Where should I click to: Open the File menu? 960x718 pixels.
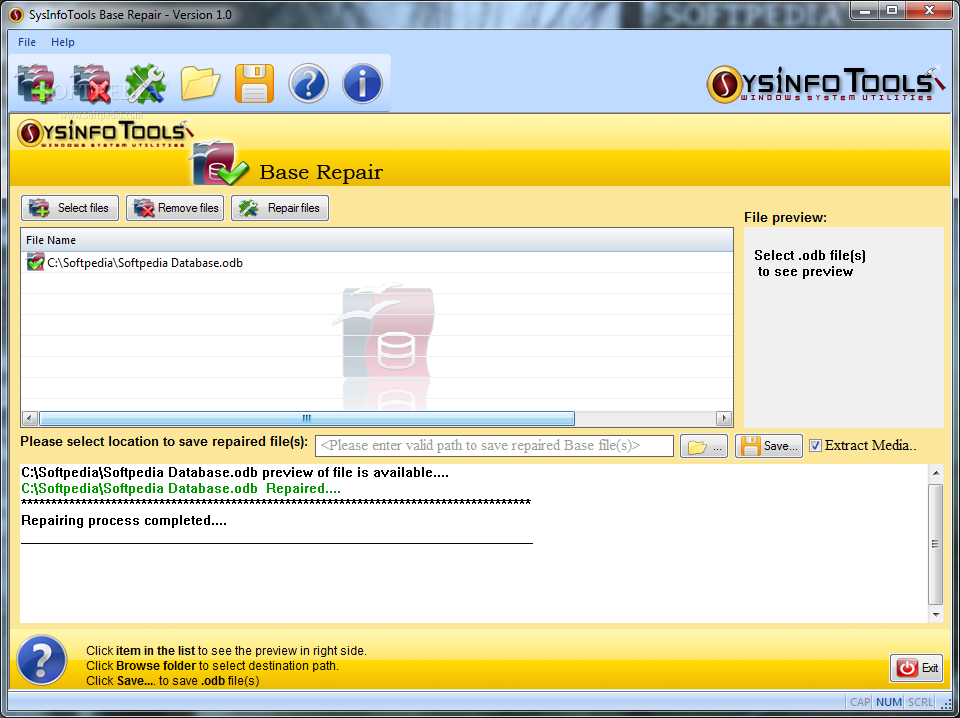(27, 42)
